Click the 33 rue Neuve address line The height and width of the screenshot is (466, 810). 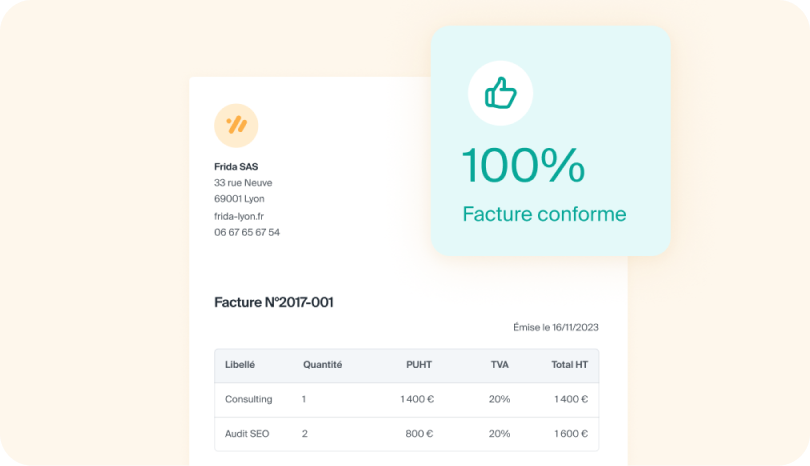[243, 183]
